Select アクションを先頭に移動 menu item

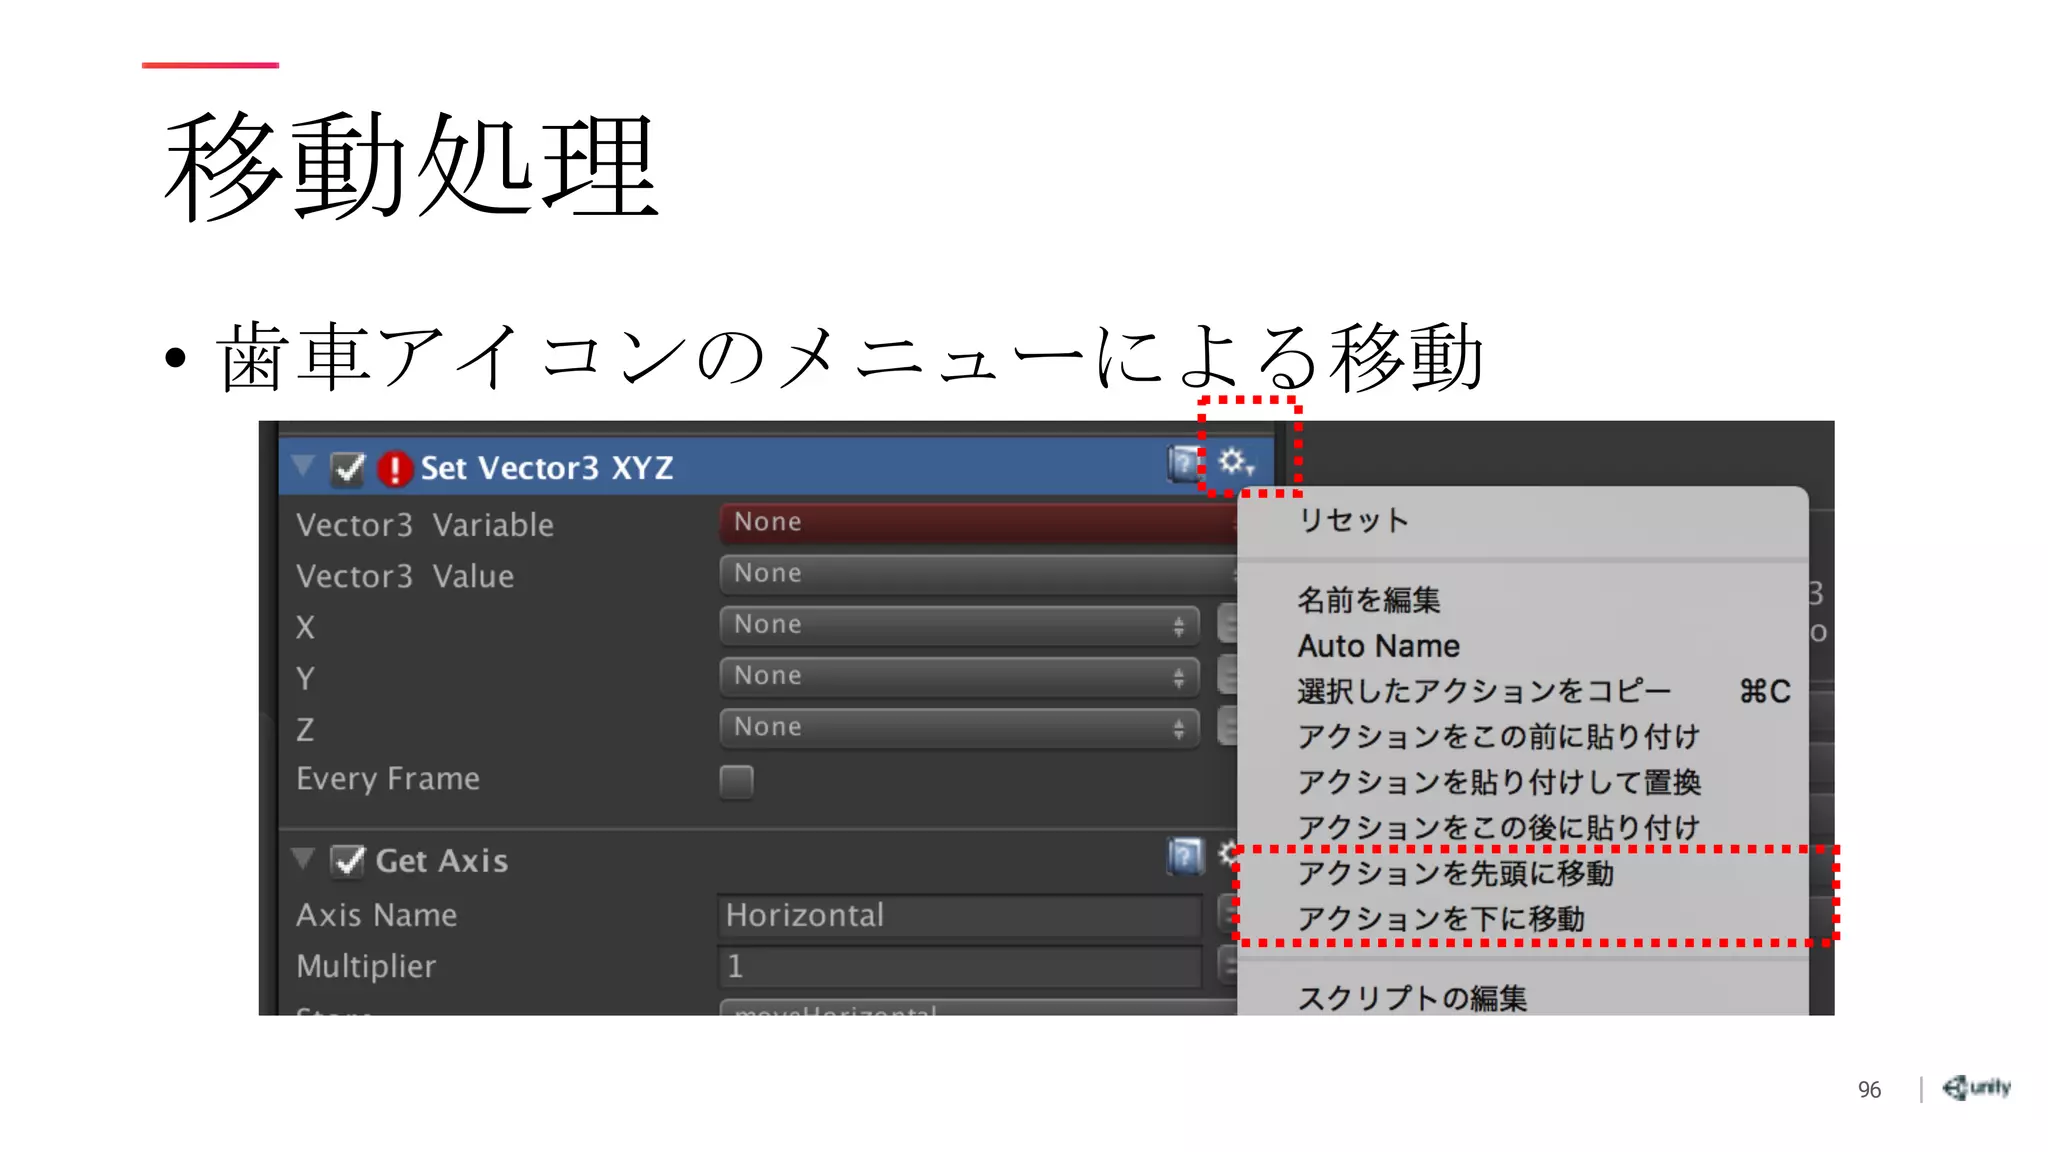click(1455, 873)
